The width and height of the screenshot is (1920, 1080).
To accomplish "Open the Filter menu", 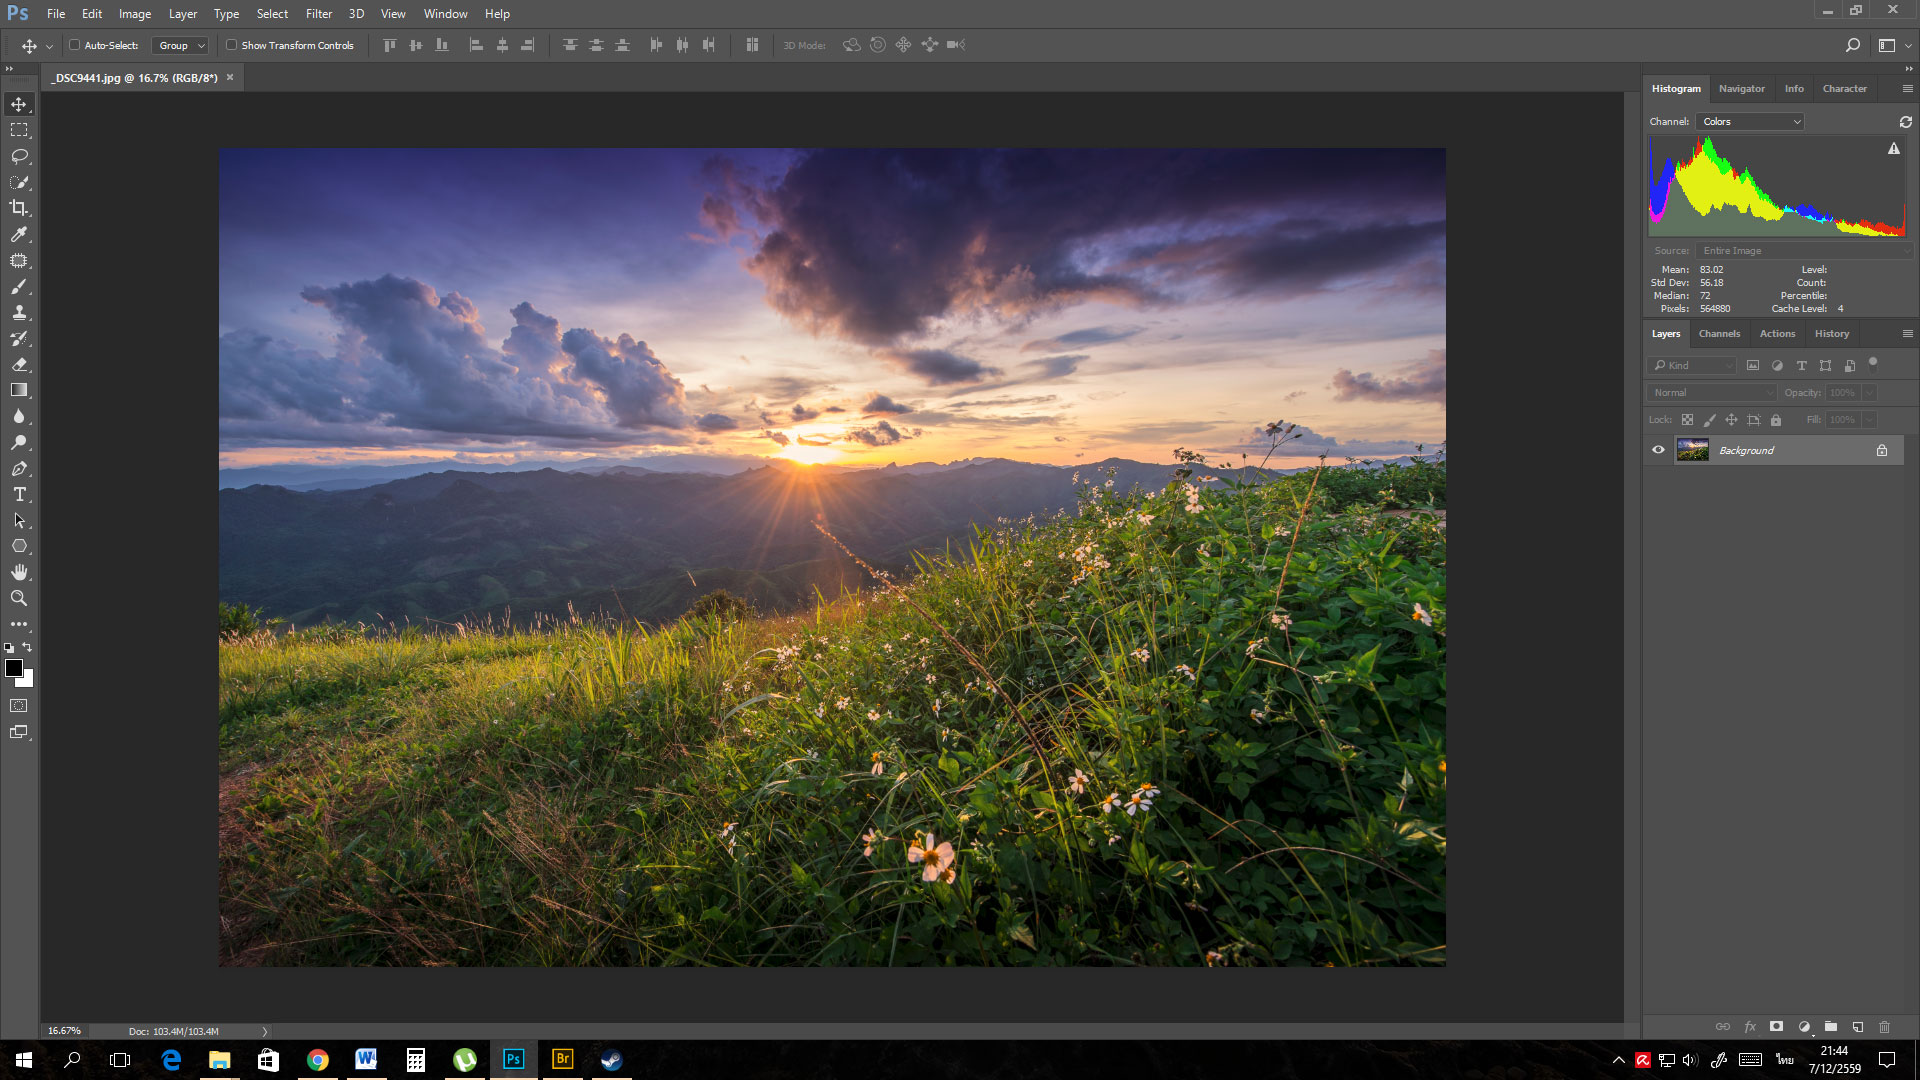I will (318, 14).
